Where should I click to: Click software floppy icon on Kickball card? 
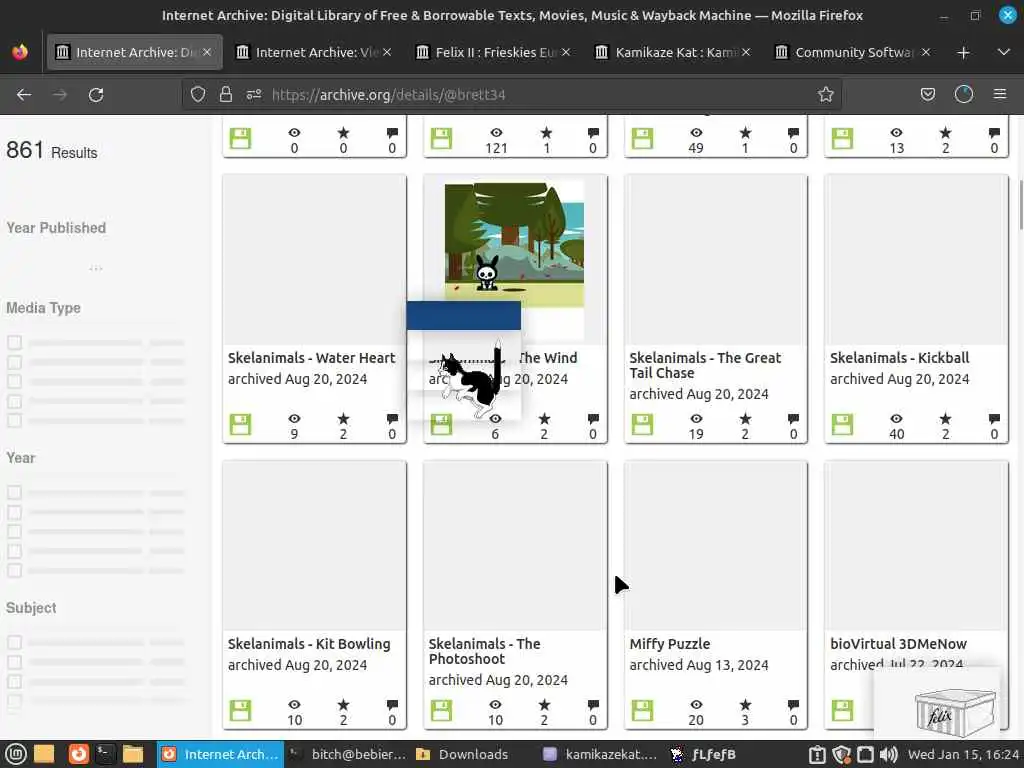click(842, 424)
